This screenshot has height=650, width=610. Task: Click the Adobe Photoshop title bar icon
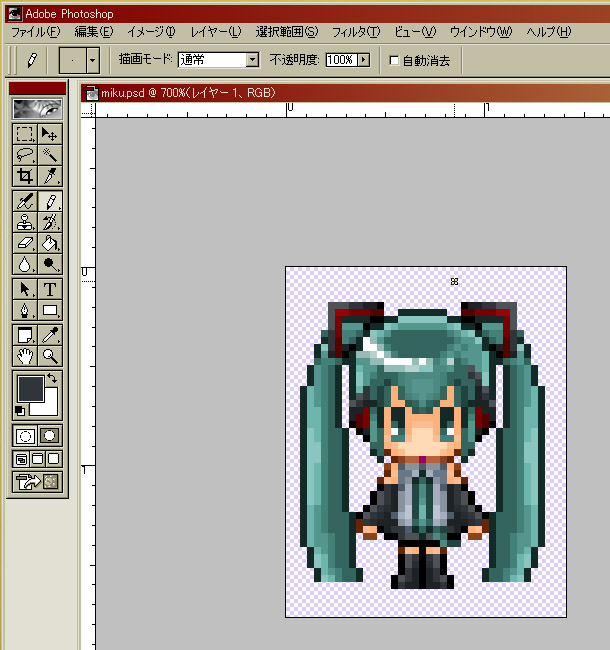[15, 14]
